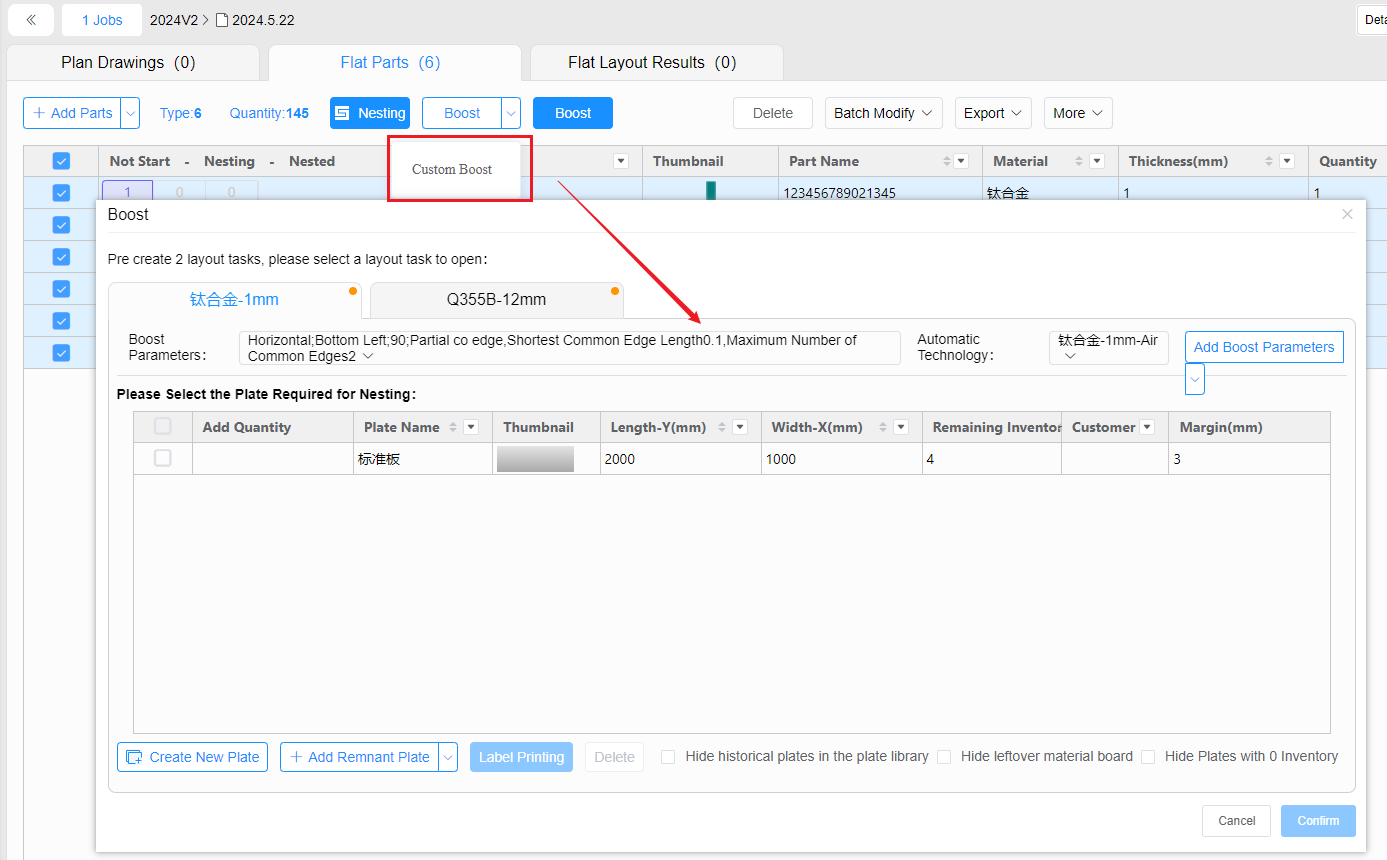
Task: Select the Q355B-12mm layout task tab
Action: click(496, 299)
